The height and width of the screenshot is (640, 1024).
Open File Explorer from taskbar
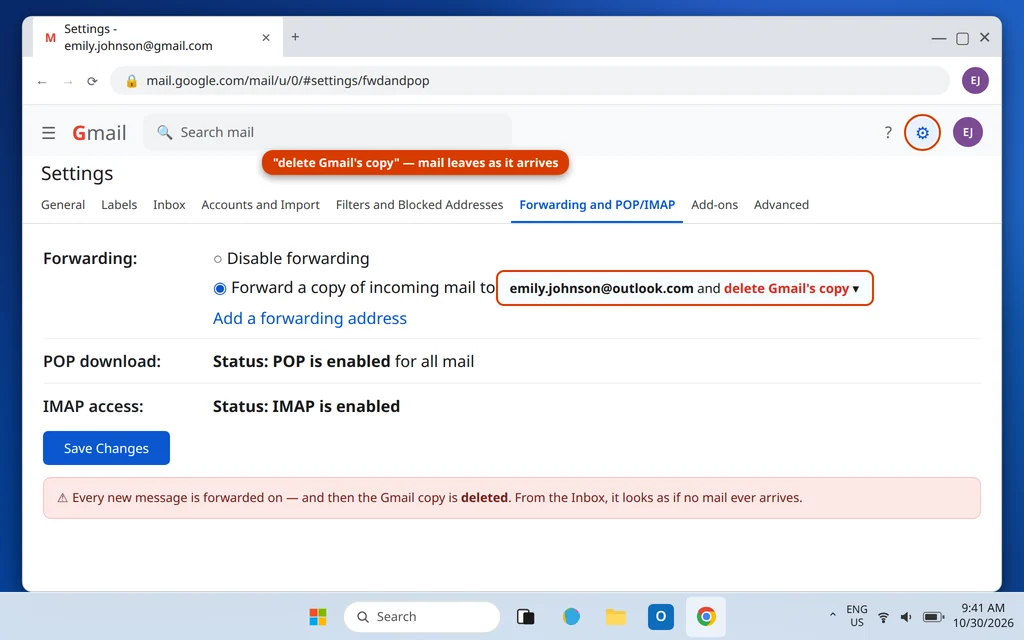tap(616, 616)
